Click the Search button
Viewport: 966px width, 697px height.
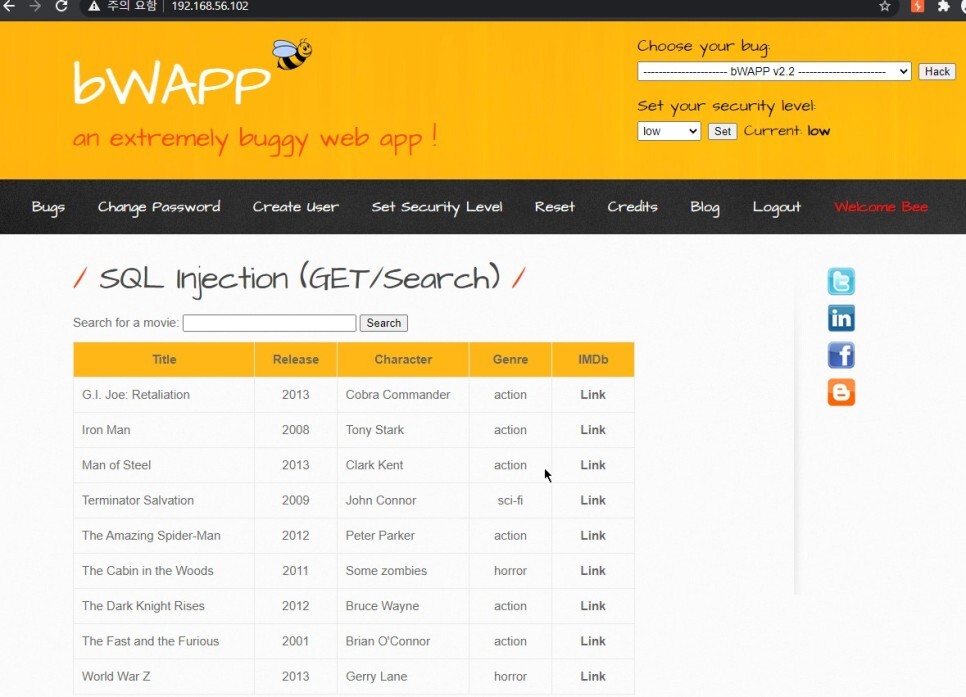[383, 323]
